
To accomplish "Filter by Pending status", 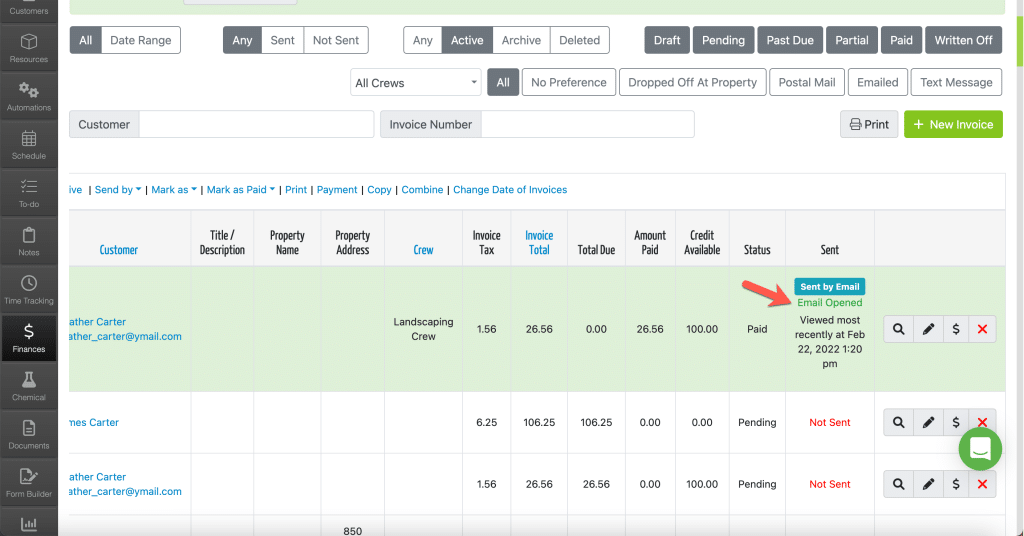I will pos(723,40).
